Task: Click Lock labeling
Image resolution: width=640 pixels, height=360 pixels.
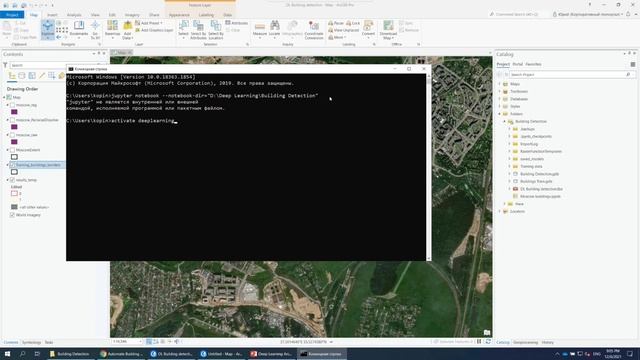Action: point(353,23)
